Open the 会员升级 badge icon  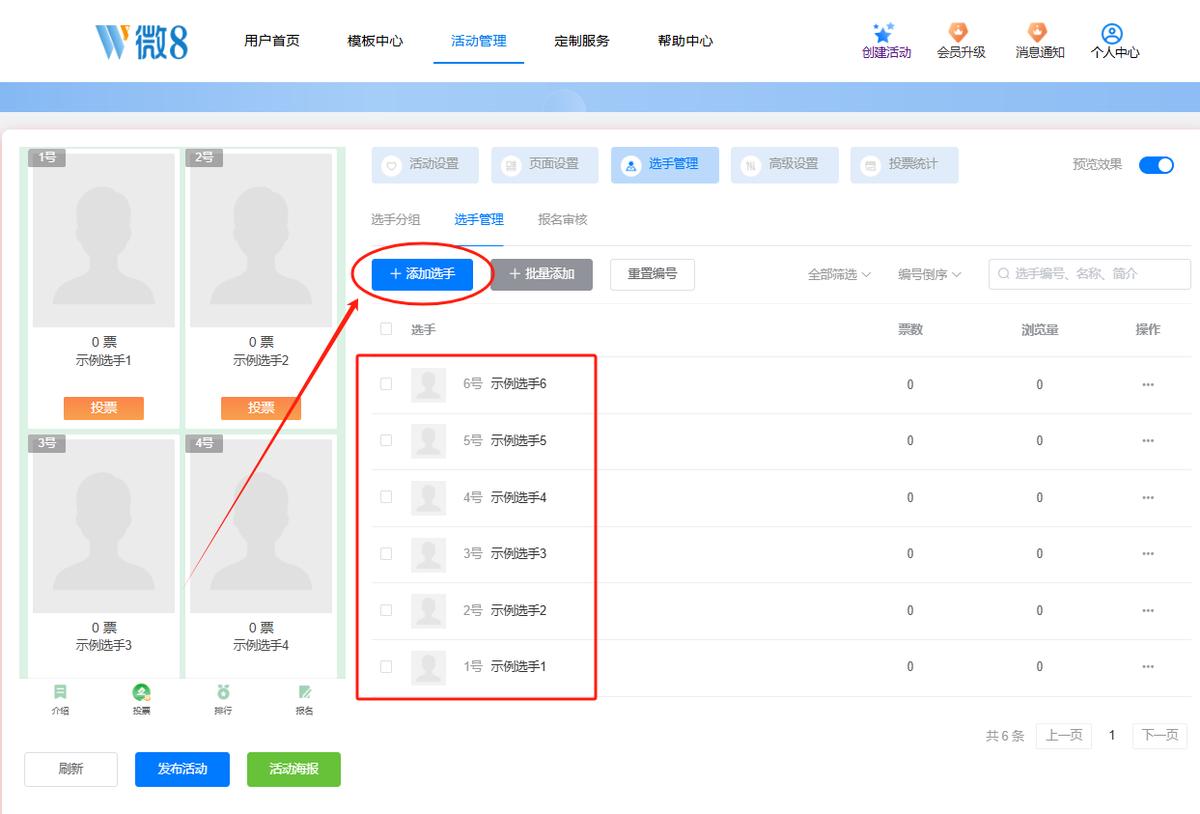(958, 32)
